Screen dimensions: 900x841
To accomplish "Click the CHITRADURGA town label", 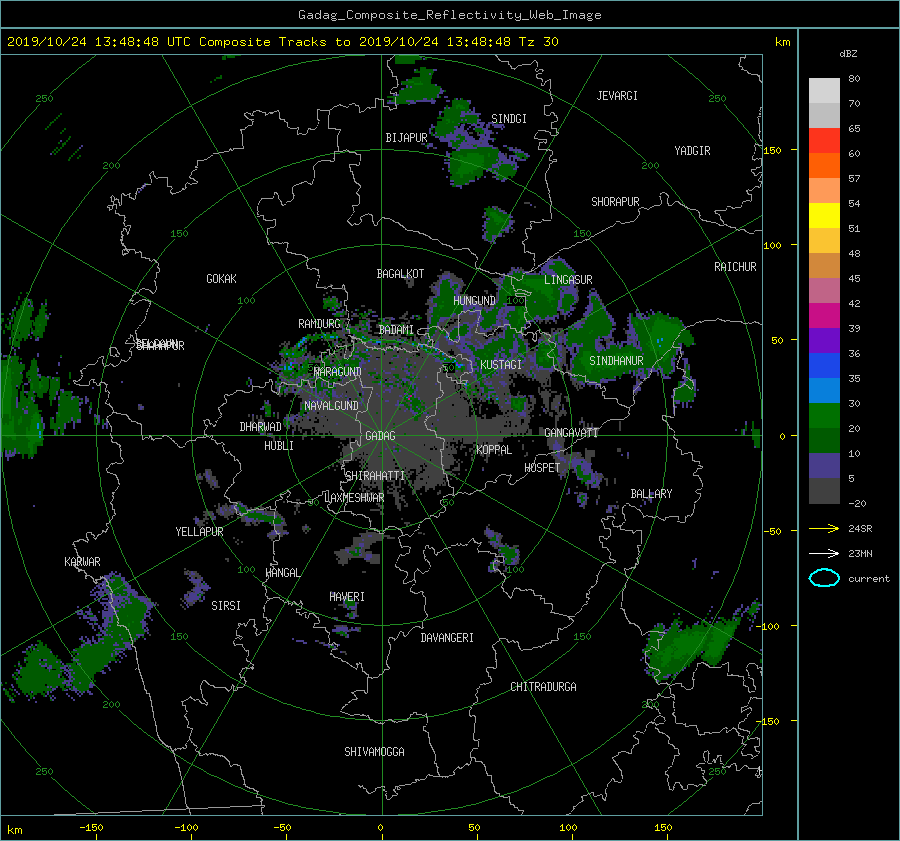I will 543,687.
